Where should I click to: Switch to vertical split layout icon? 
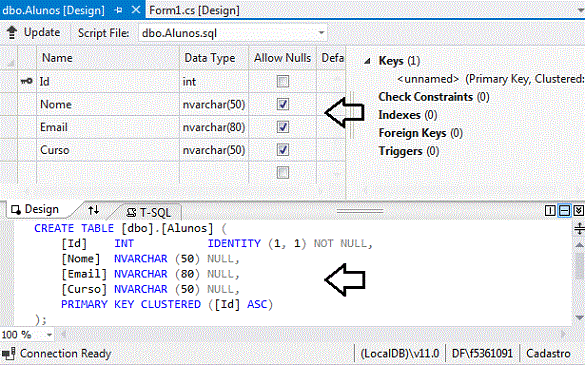pos(550,210)
